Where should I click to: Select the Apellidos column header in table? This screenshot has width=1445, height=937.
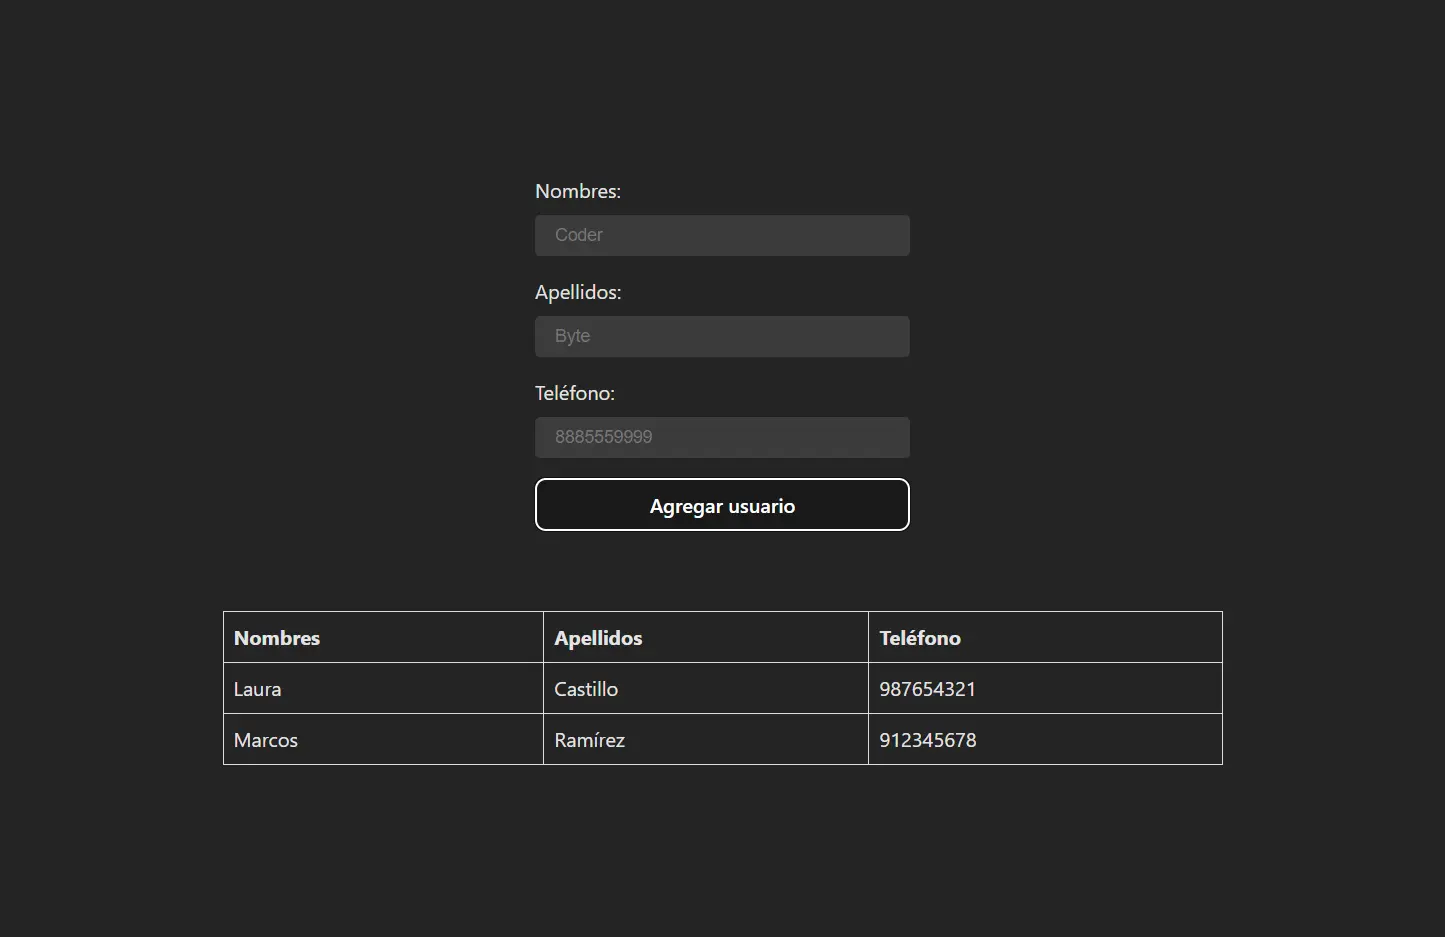pos(598,638)
